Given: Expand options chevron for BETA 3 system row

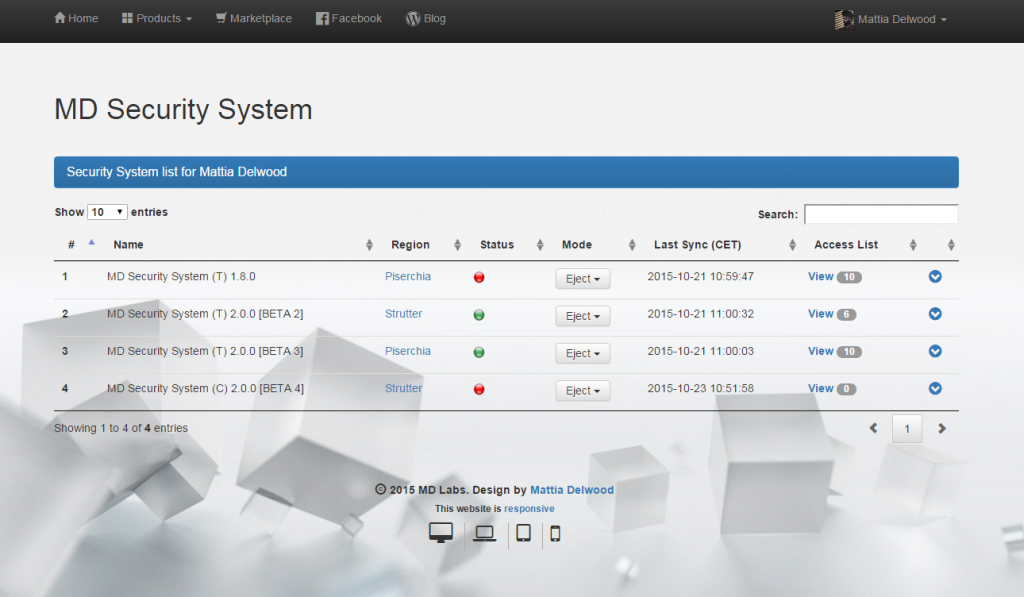Looking at the screenshot, I should coord(935,351).
